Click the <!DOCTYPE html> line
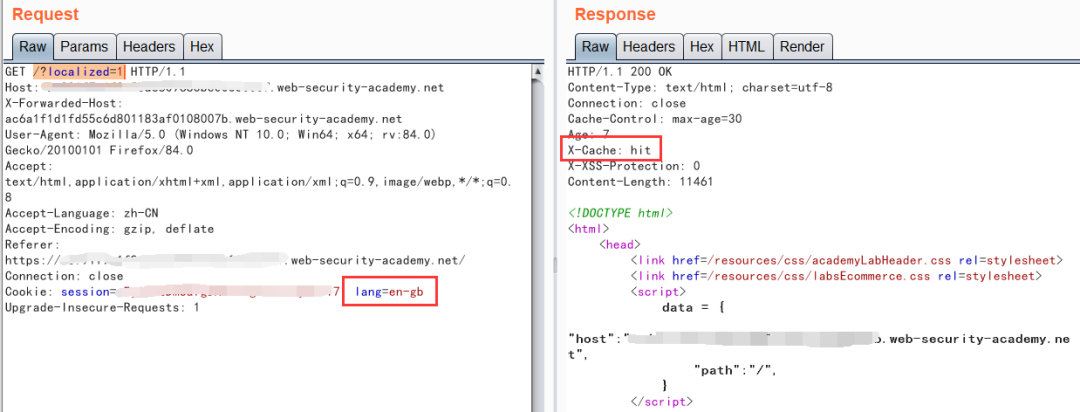 tap(620, 213)
